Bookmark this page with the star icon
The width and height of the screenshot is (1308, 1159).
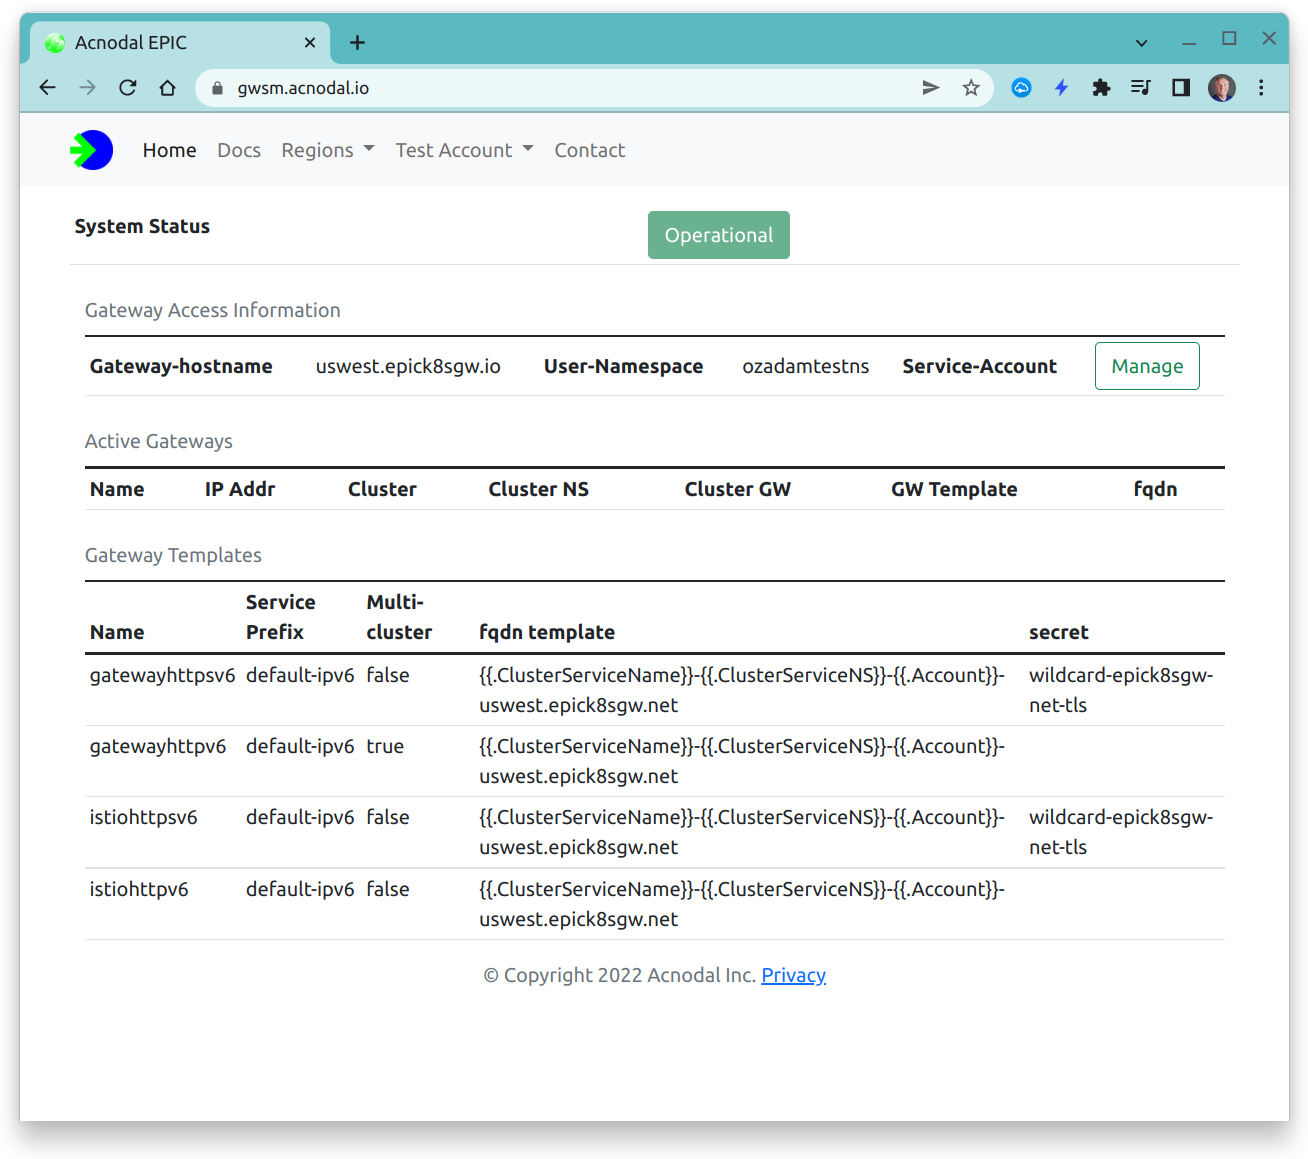click(971, 88)
